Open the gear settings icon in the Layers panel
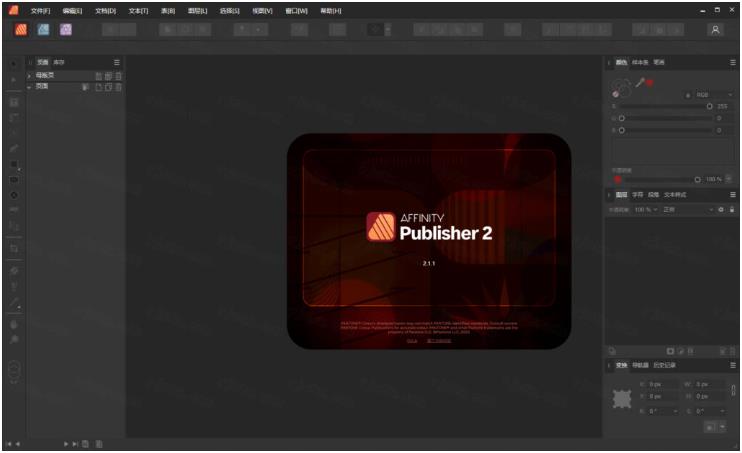 coord(721,209)
